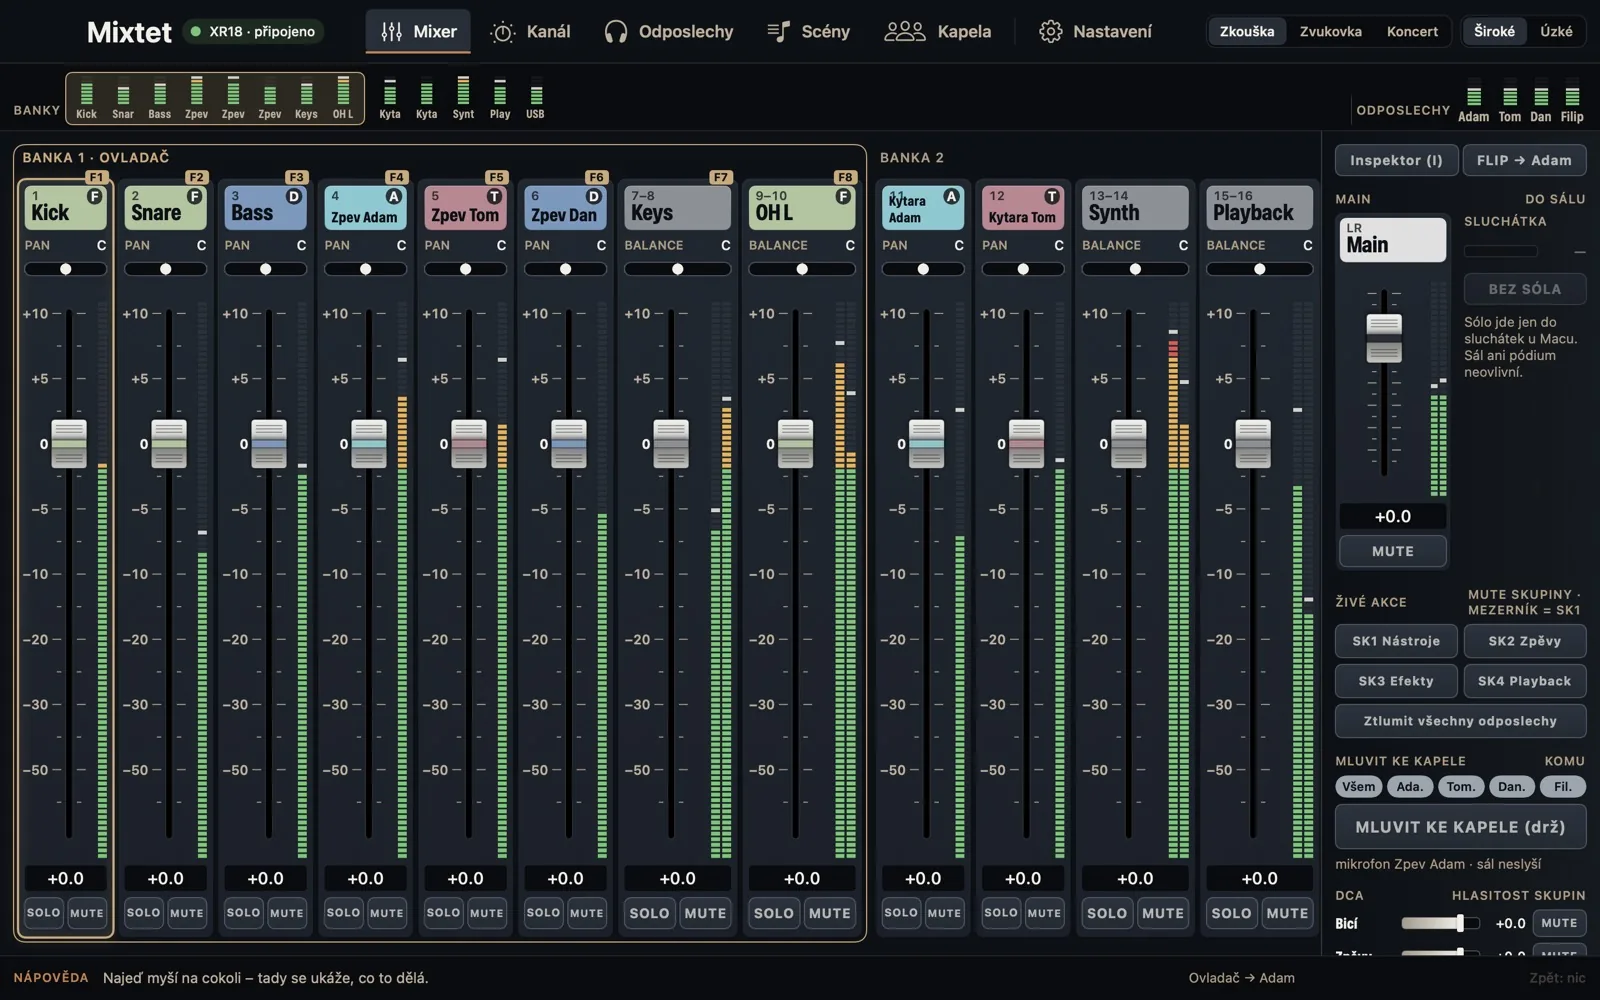Open the Inspektor (I) panel
The height and width of the screenshot is (1000, 1600).
[x=1396, y=160]
